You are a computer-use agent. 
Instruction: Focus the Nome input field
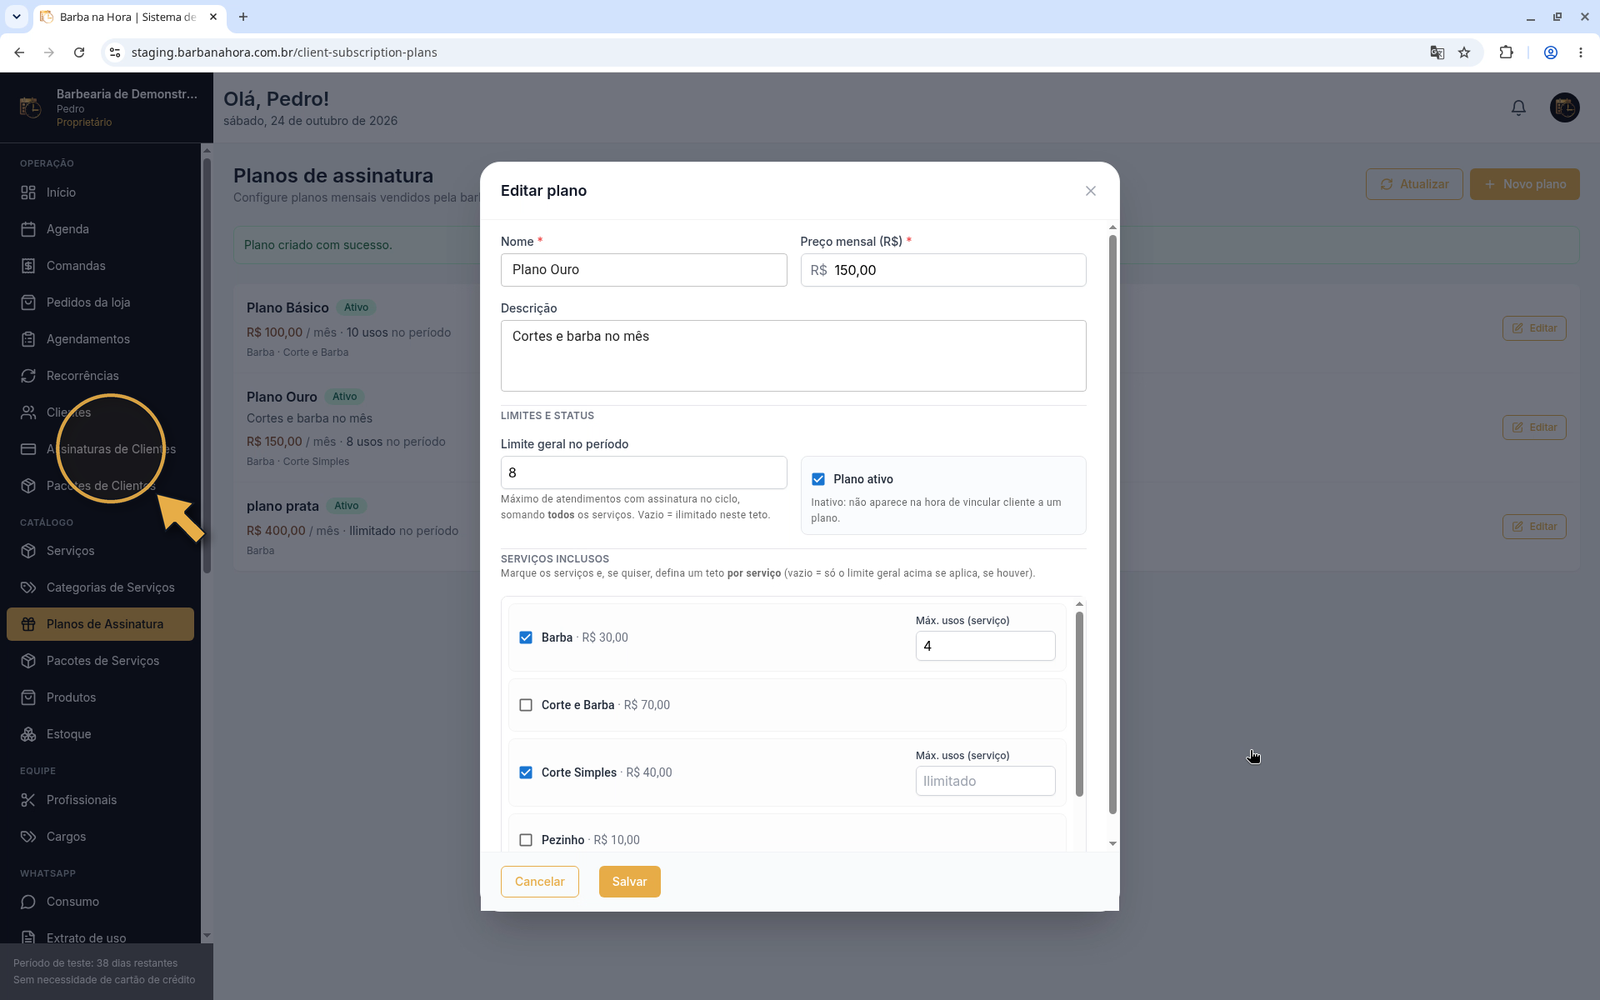click(644, 270)
